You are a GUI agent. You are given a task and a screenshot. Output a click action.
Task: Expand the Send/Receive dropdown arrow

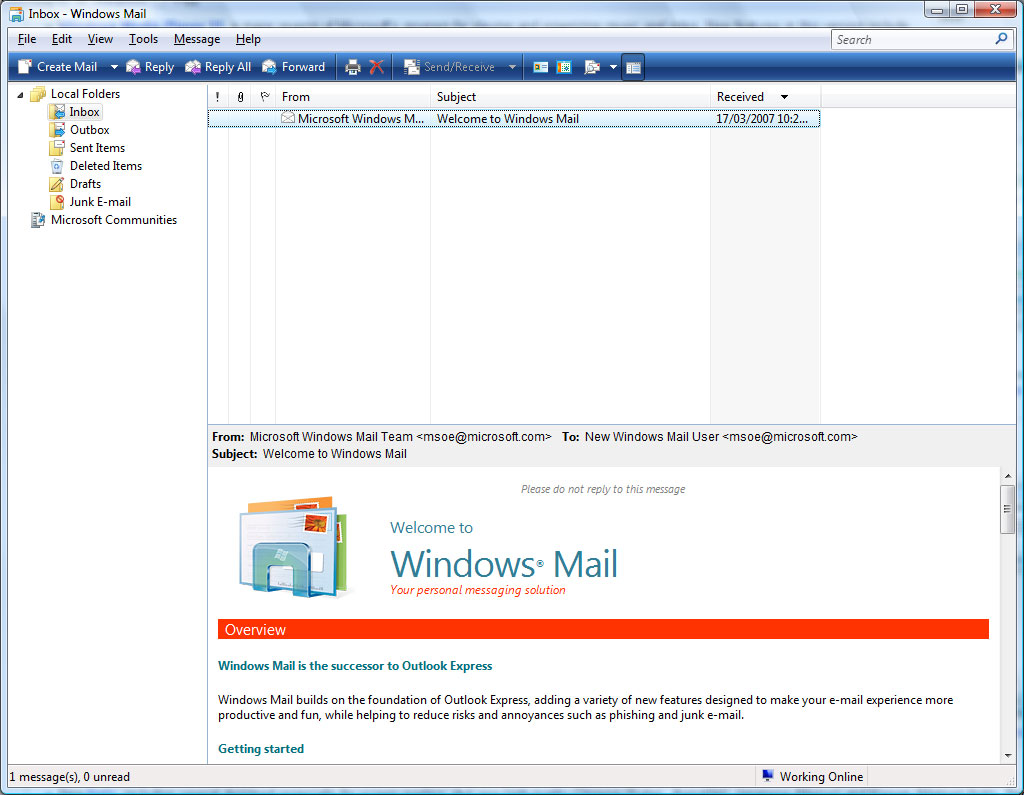[512, 67]
